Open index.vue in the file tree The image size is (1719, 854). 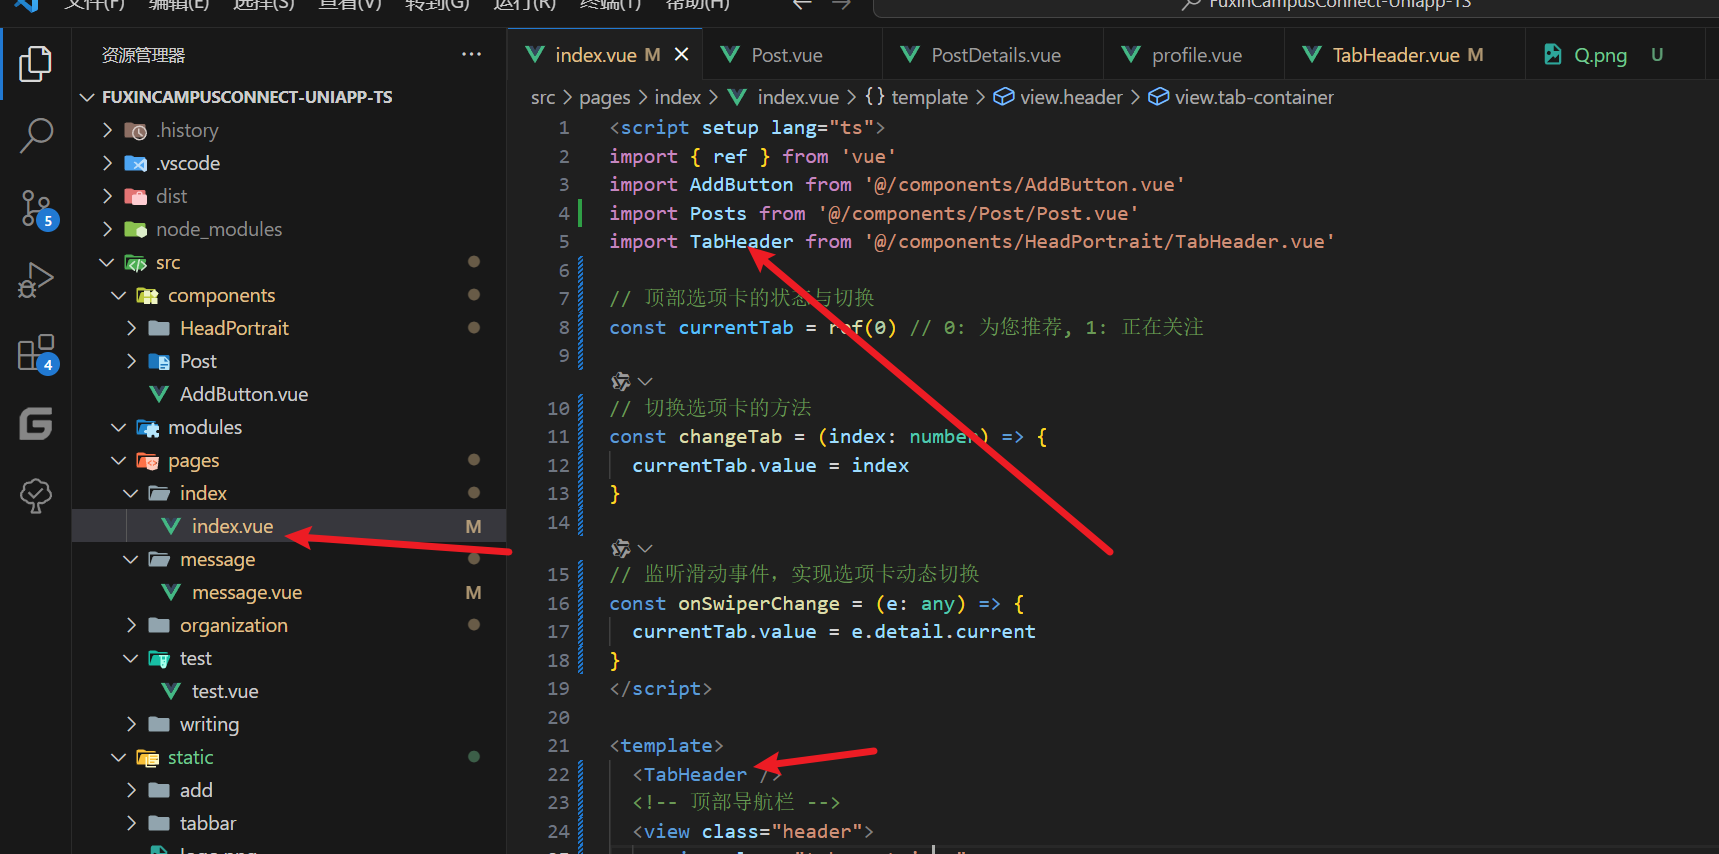coord(289,526)
